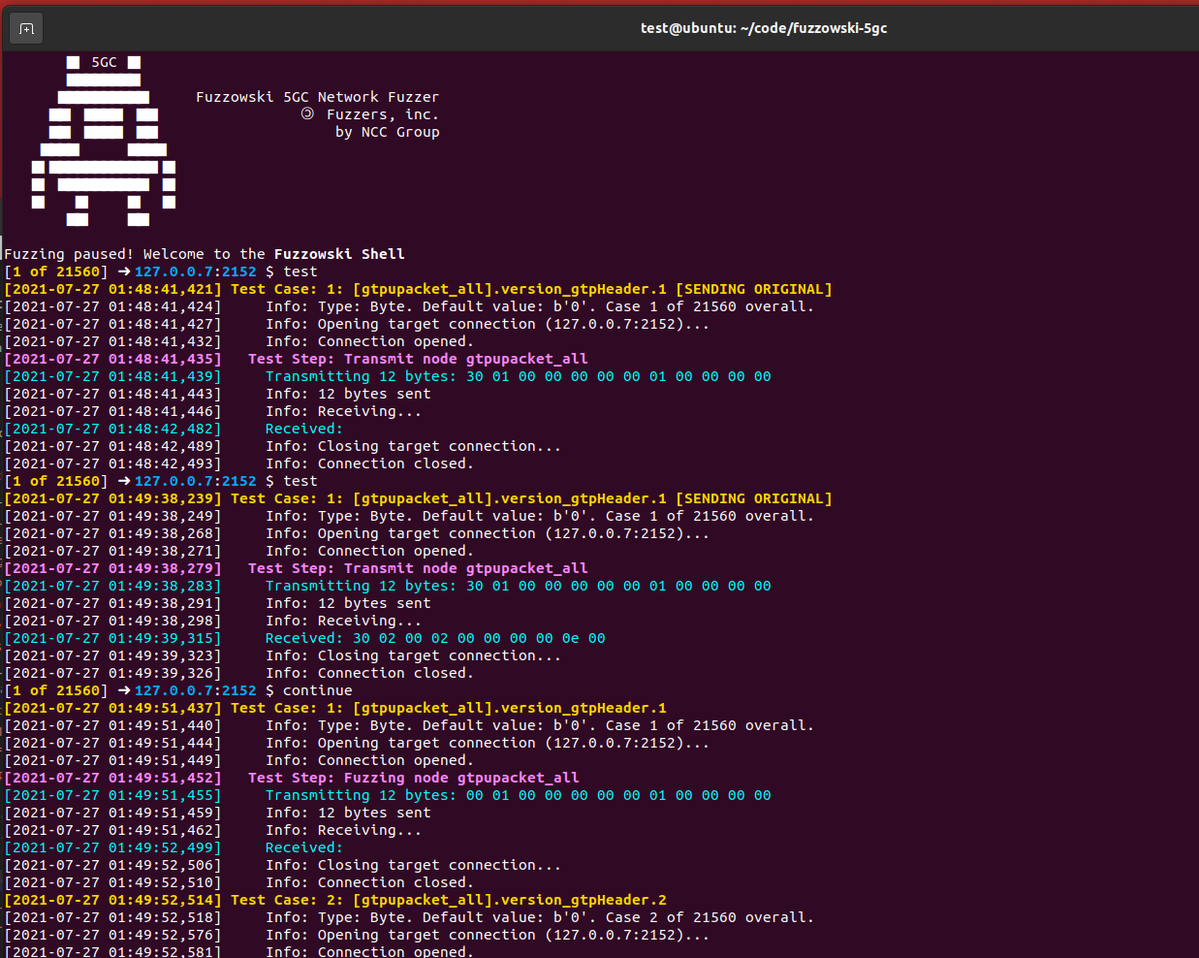
Task: Click the Test Case line timestamped 01:48:41,421
Action: tap(418, 289)
